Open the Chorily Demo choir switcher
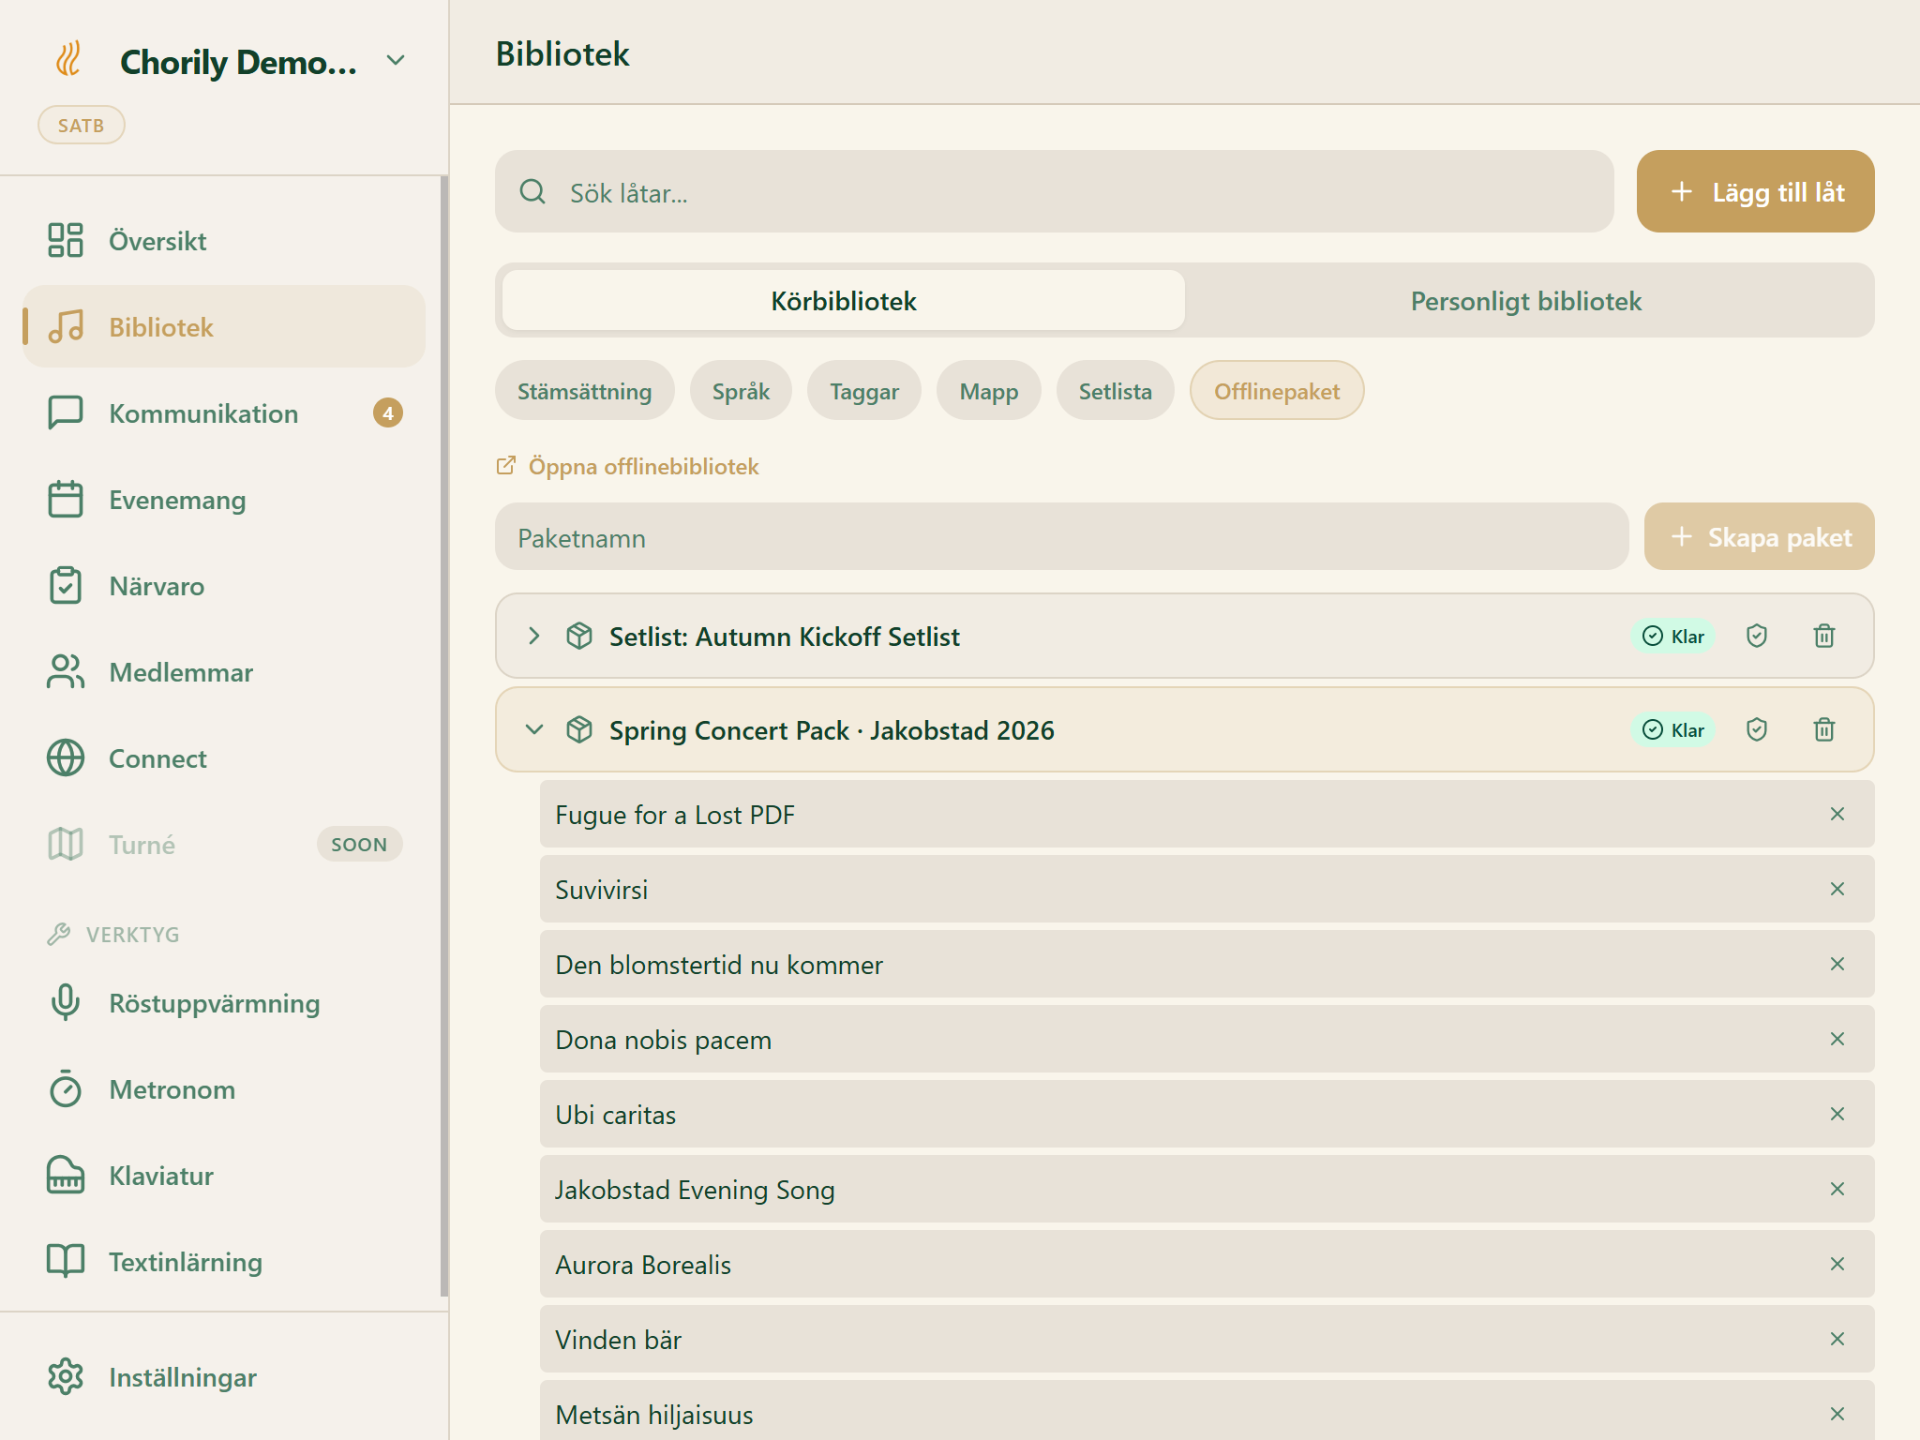Screen dimensions: 1920x1440 pos(396,60)
